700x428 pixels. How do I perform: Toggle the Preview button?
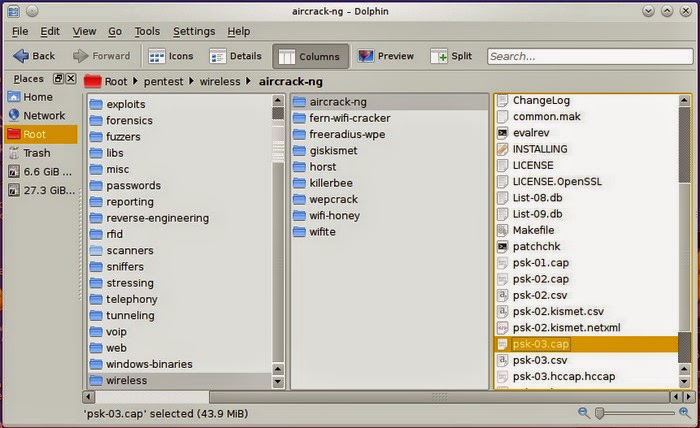point(386,56)
